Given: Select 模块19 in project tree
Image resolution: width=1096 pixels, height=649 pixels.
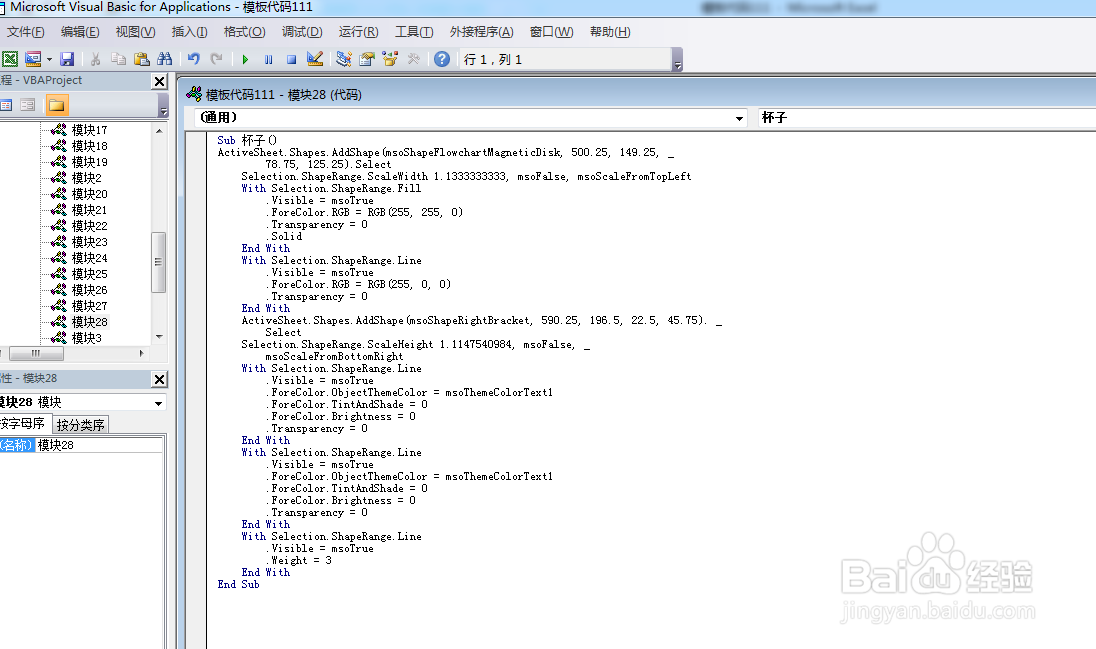Looking at the screenshot, I should [x=89, y=162].
